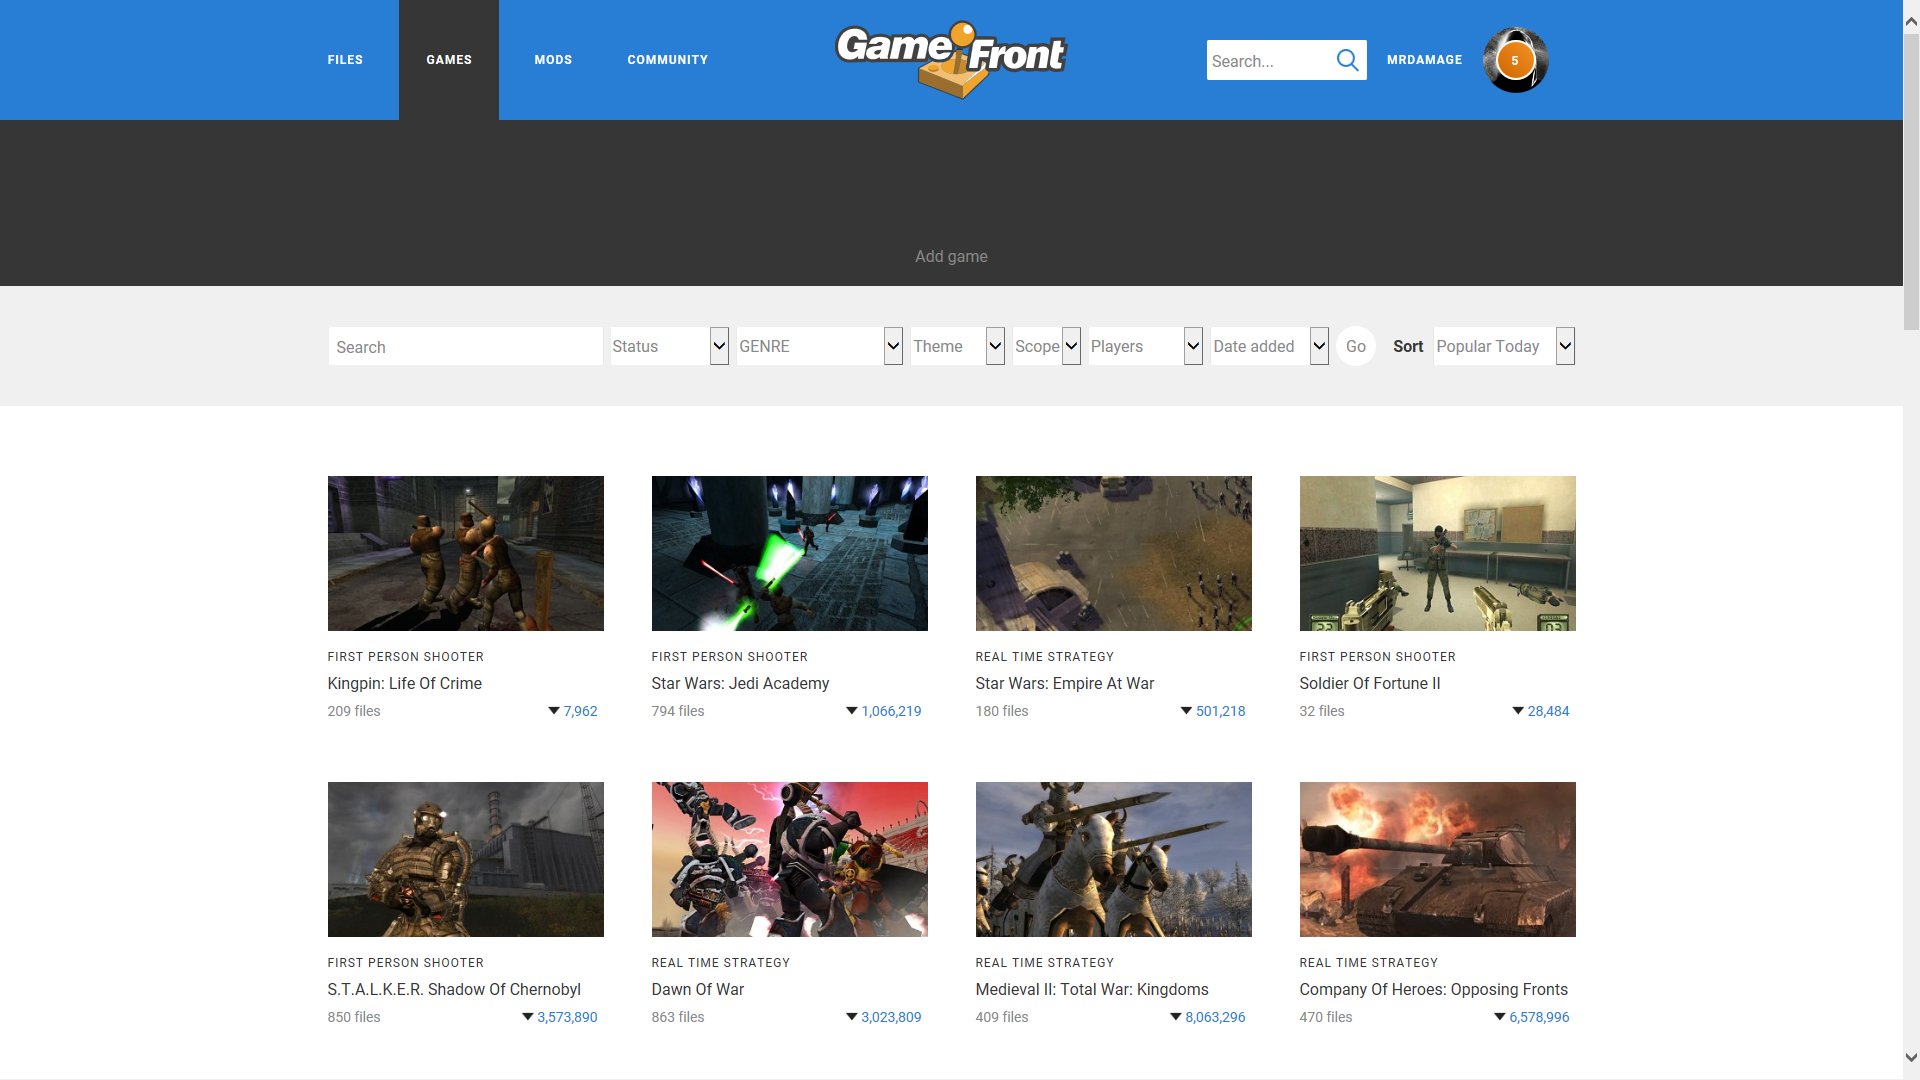
Task: Click the GameFront joystick logo
Action: click(951, 60)
